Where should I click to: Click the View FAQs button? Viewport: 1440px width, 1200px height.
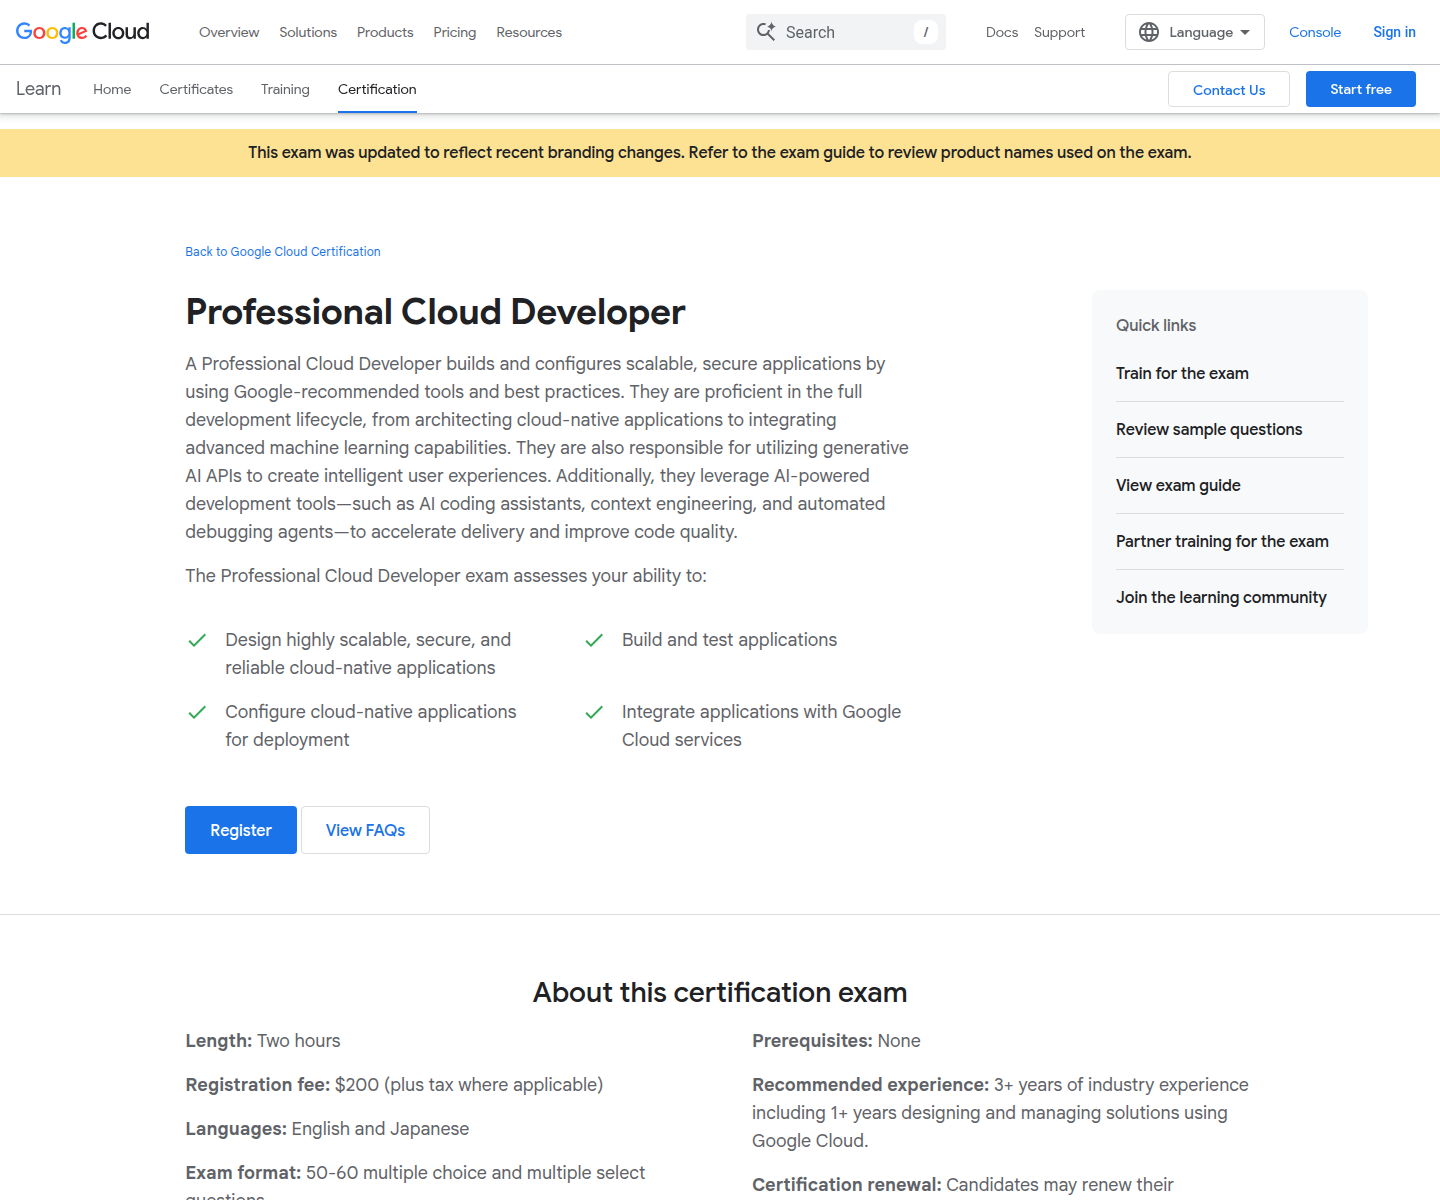[x=365, y=830]
